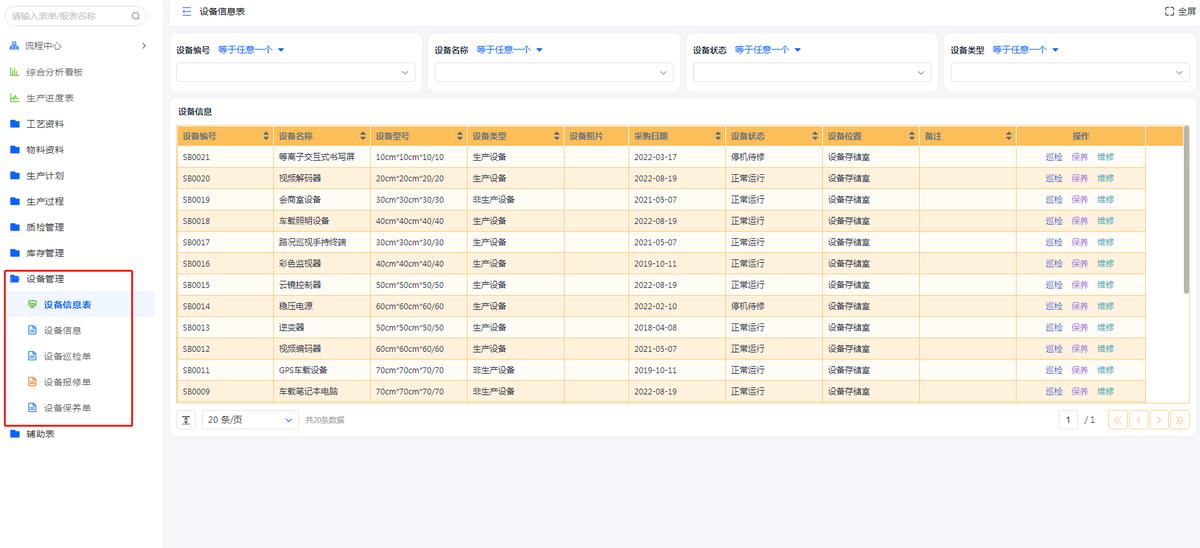Image resolution: width=1200 pixels, height=548 pixels.
Task: Sort by 设备编号 column sort arrows
Action: pyautogui.click(x=266, y=136)
